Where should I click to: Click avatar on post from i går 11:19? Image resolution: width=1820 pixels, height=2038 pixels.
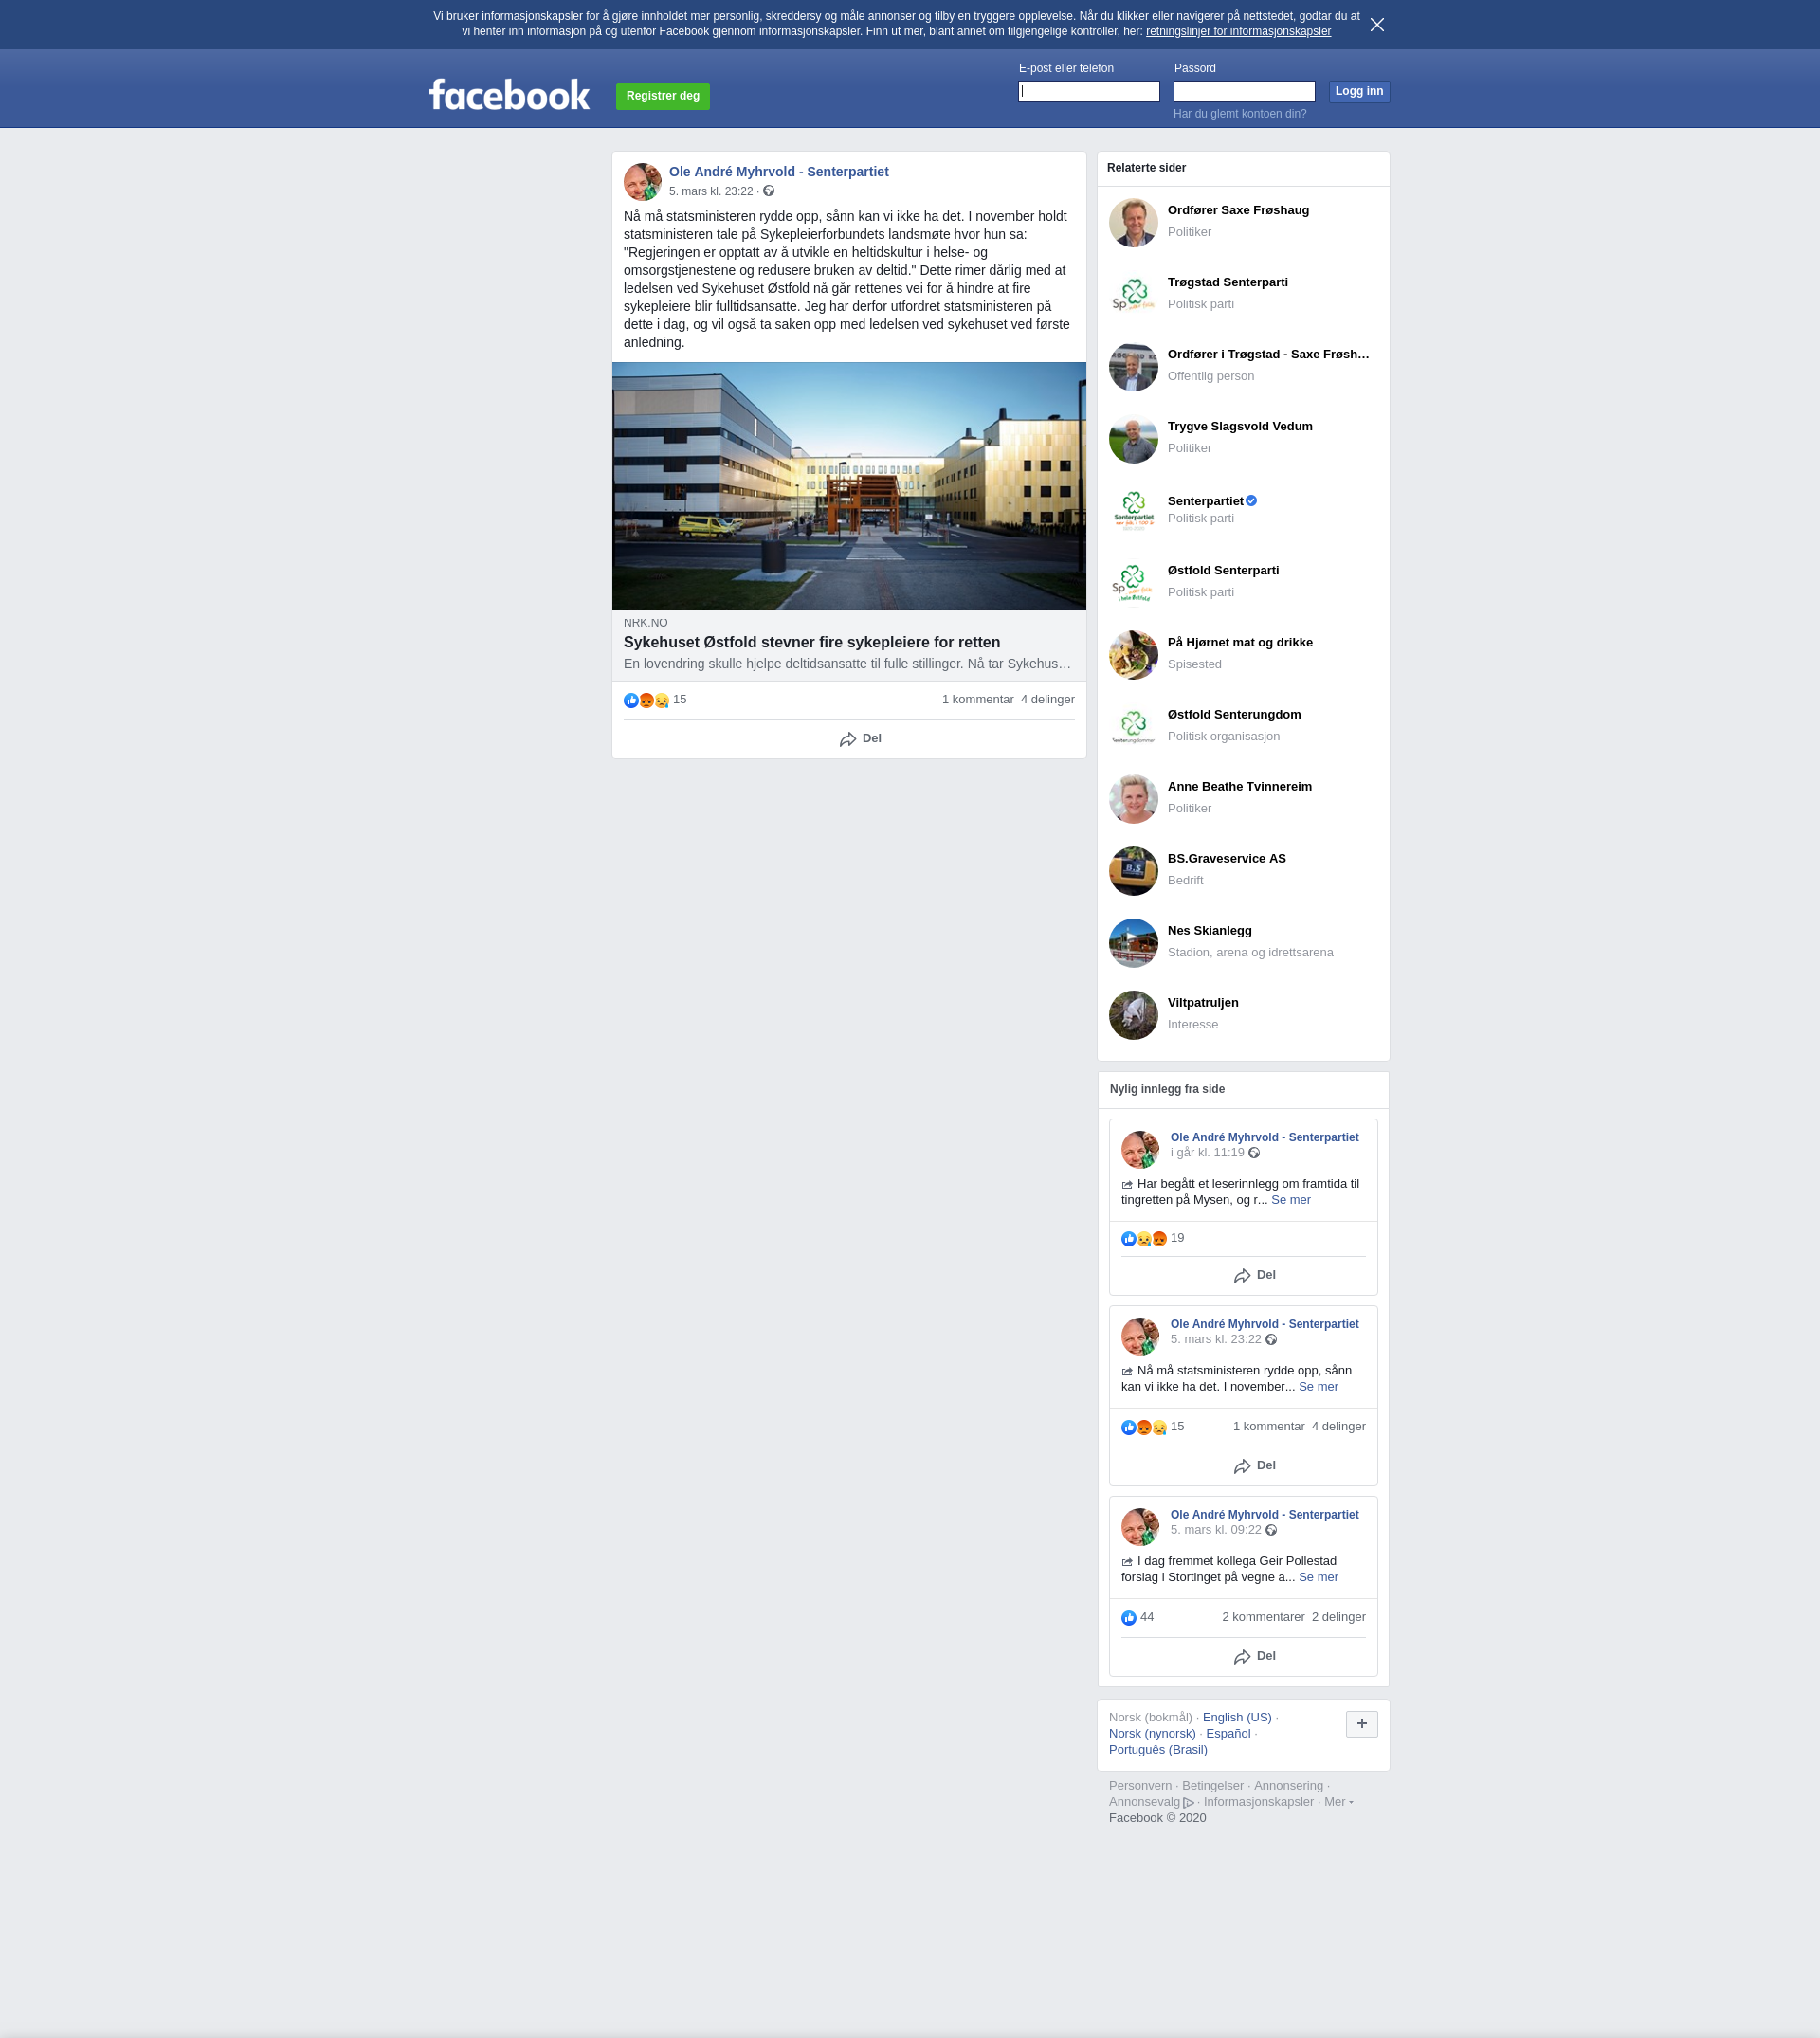(x=1139, y=1149)
